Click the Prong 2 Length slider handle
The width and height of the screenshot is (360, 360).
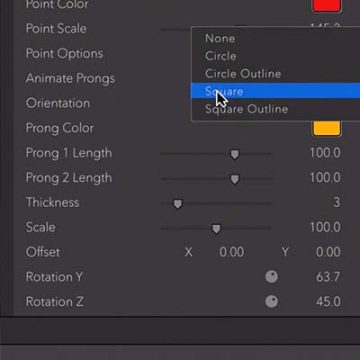pos(235,179)
